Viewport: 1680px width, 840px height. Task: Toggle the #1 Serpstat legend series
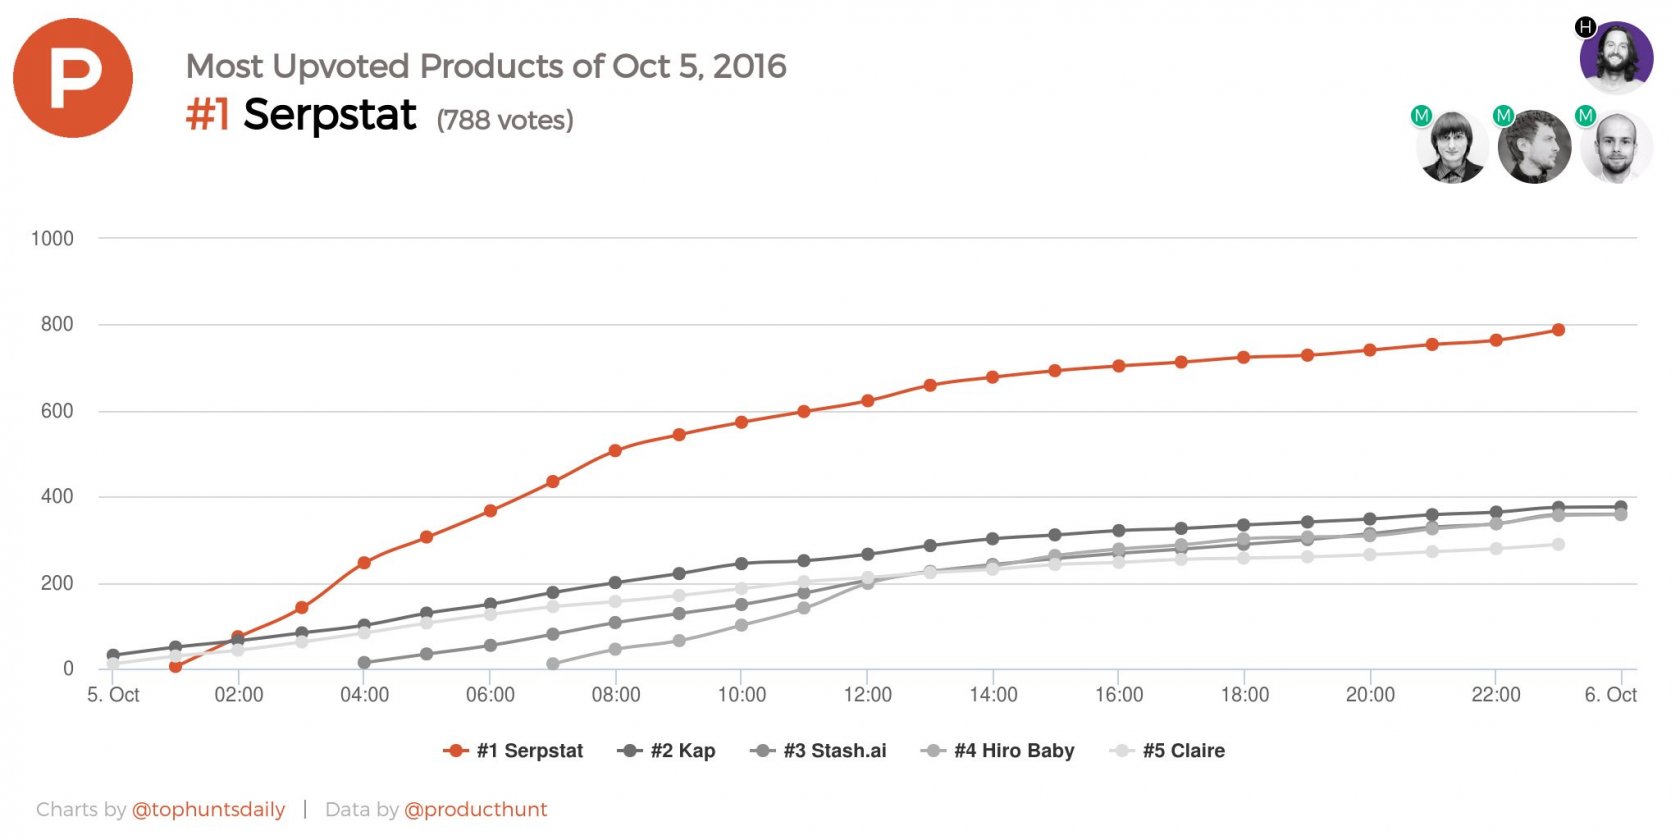514,751
